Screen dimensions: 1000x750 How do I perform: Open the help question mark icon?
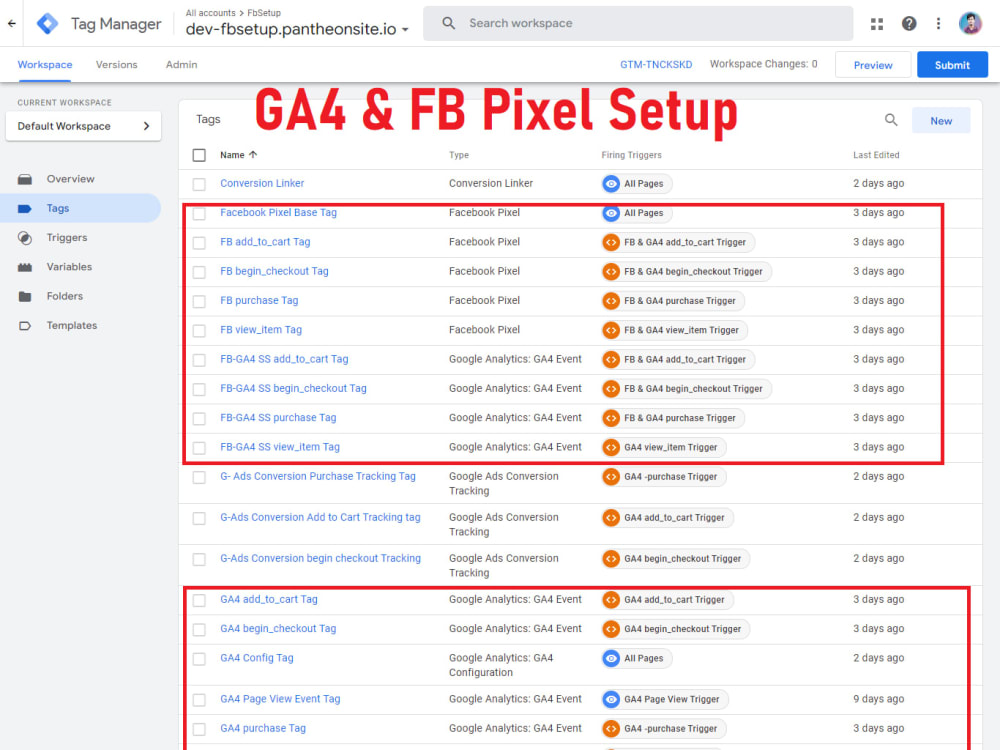tap(909, 24)
